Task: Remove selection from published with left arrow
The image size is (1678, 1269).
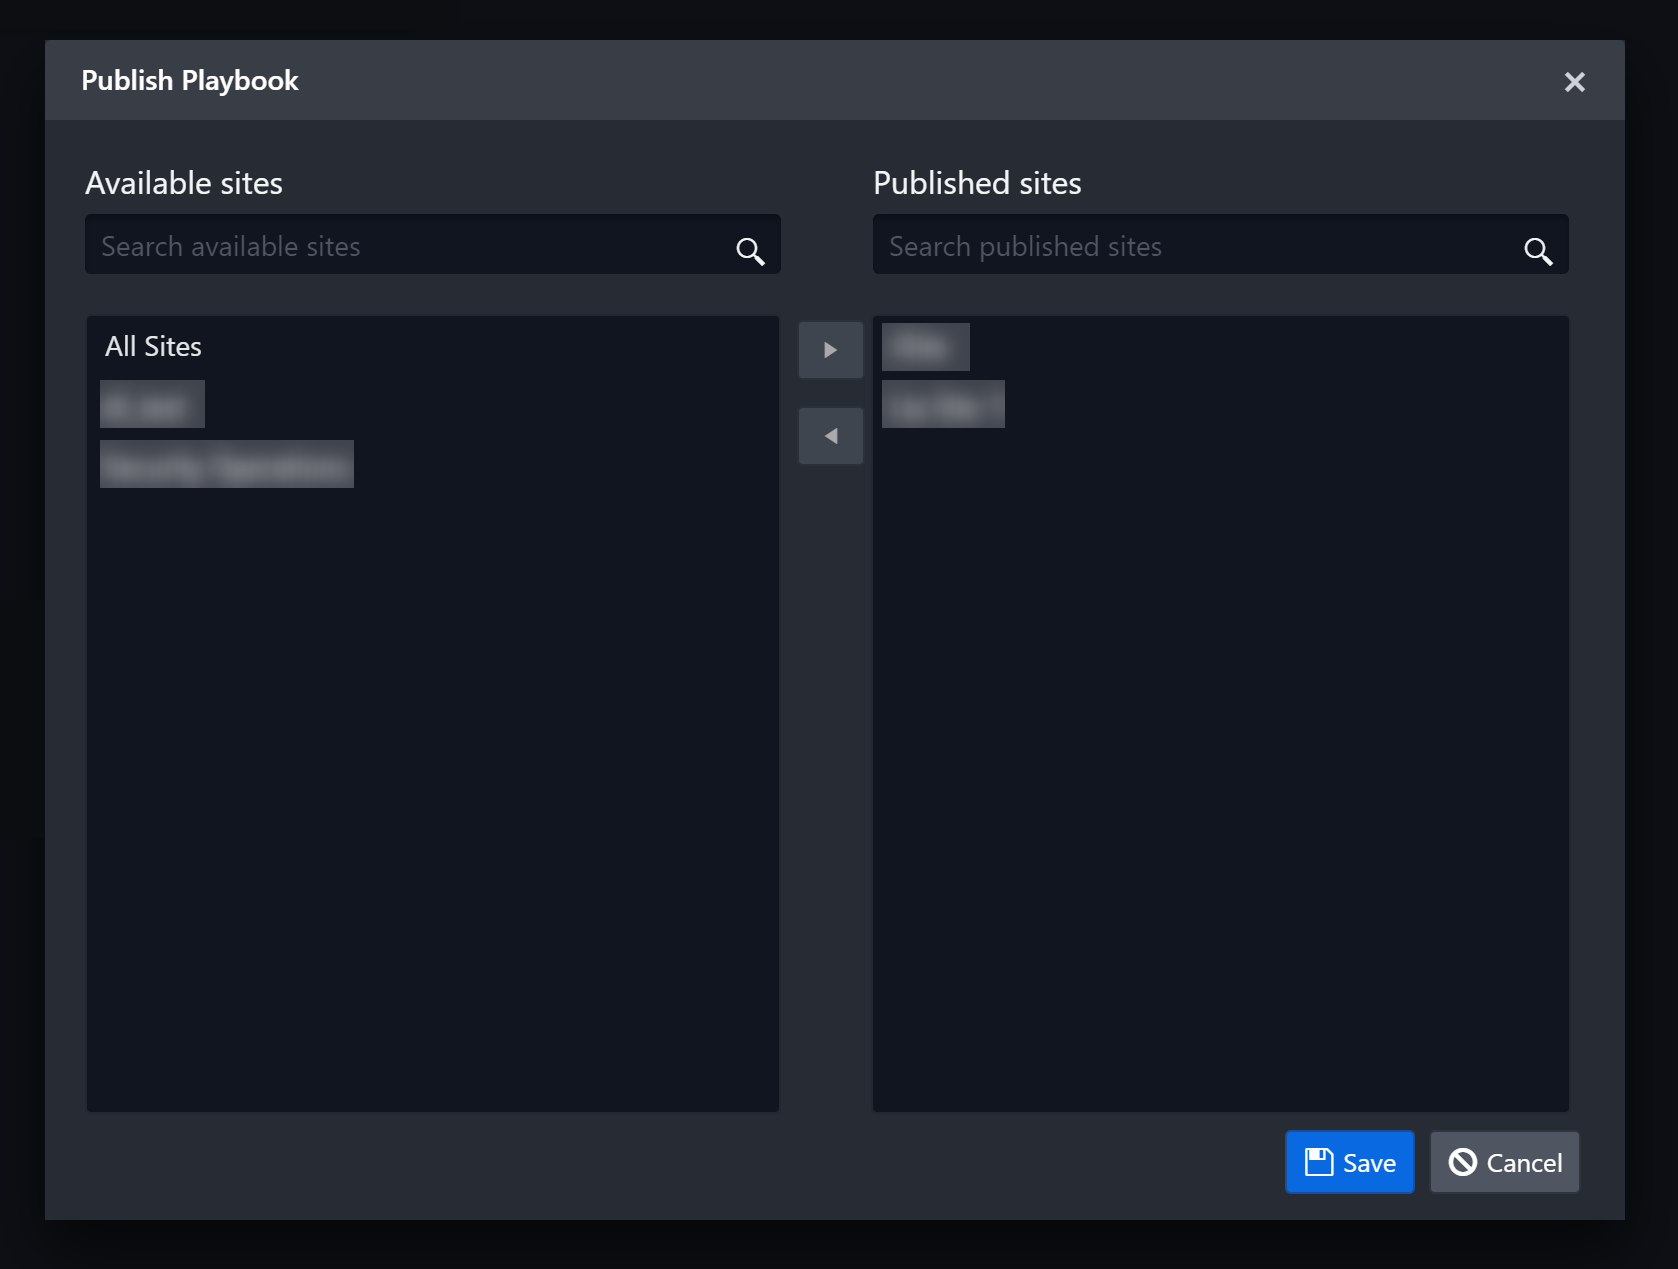Action: click(x=830, y=436)
